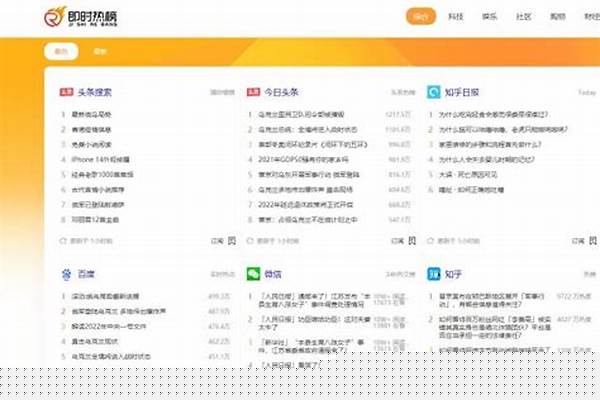Open the 微信 section title
The height and width of the screenshot is (400, 600).
(273, 274)
